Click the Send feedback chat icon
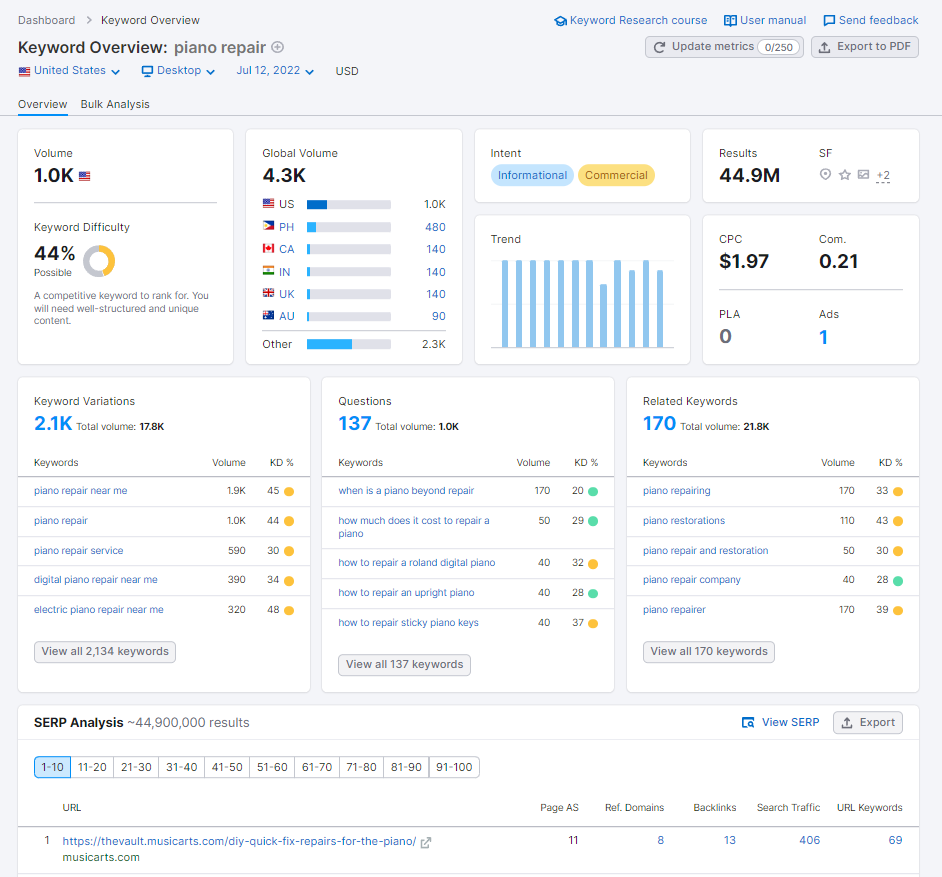The image size is (942, 877). tap(829, 20)
